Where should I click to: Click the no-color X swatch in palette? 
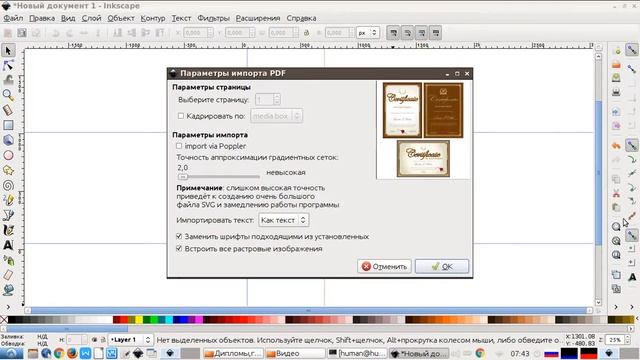tap(4, 320)
